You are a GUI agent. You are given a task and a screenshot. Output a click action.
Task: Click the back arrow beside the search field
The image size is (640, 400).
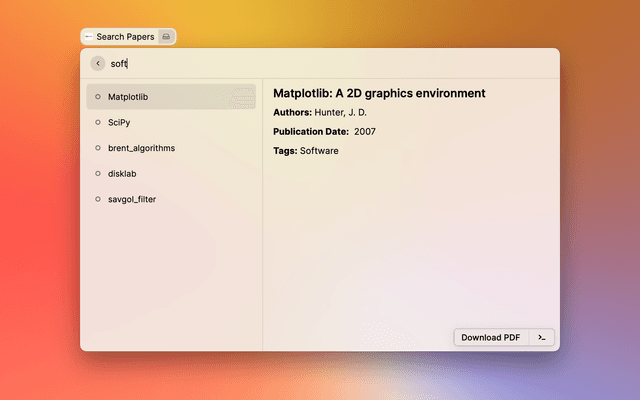point(97,63)
